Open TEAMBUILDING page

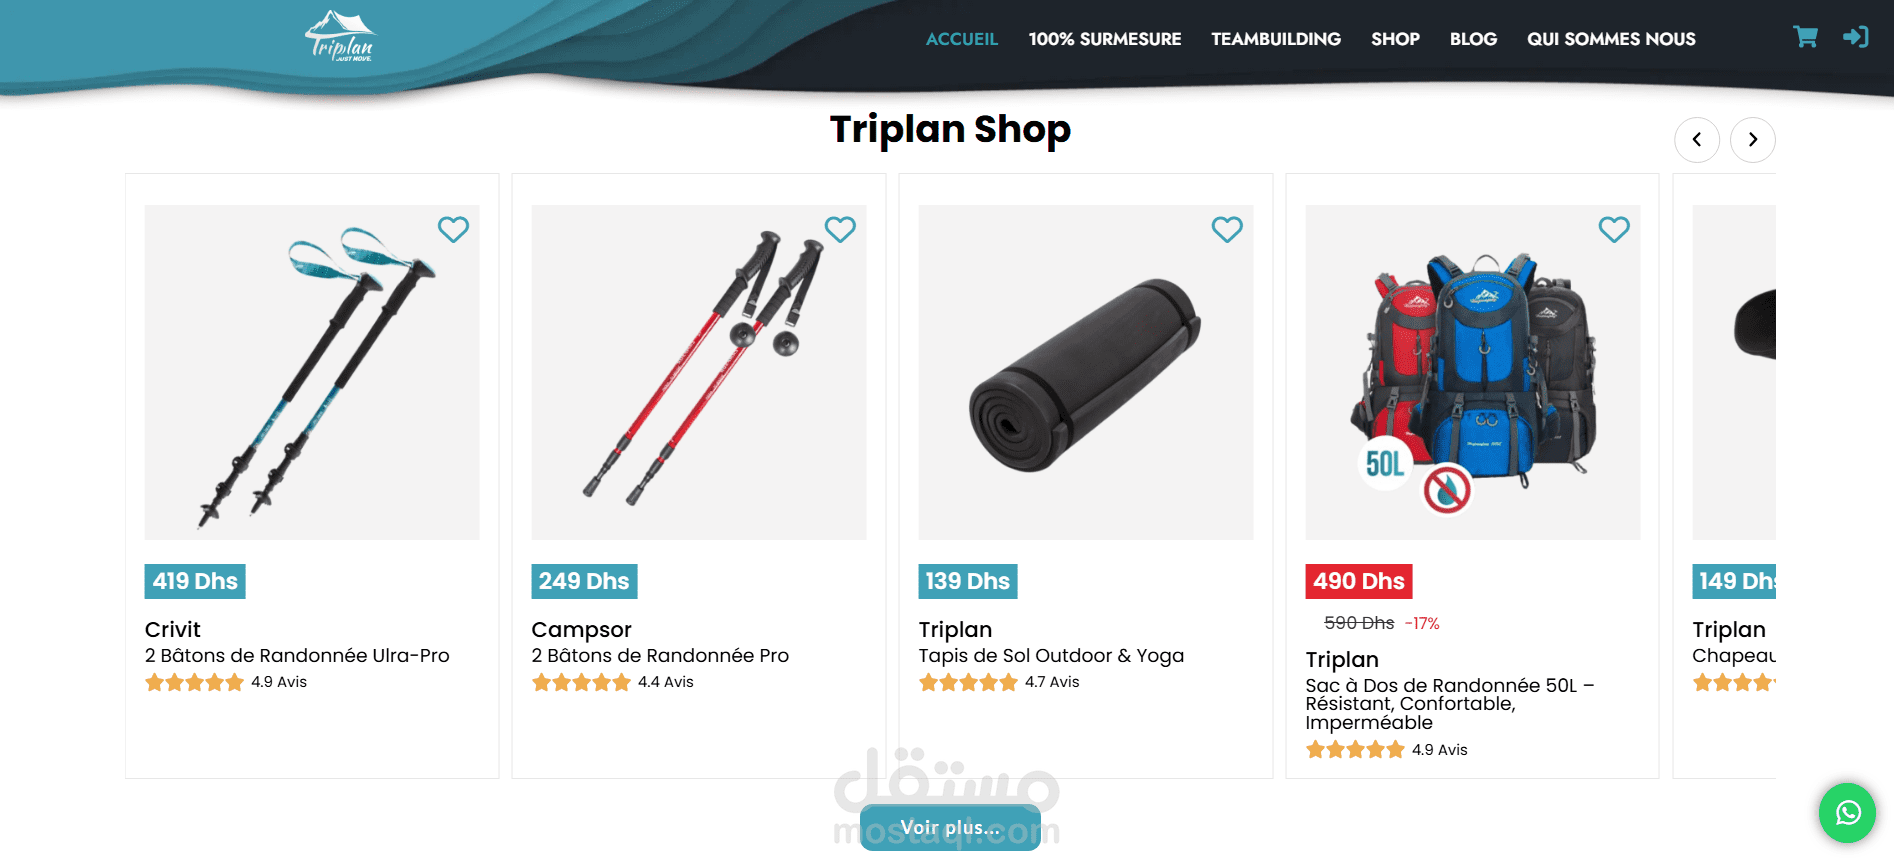click(1276, 39)
